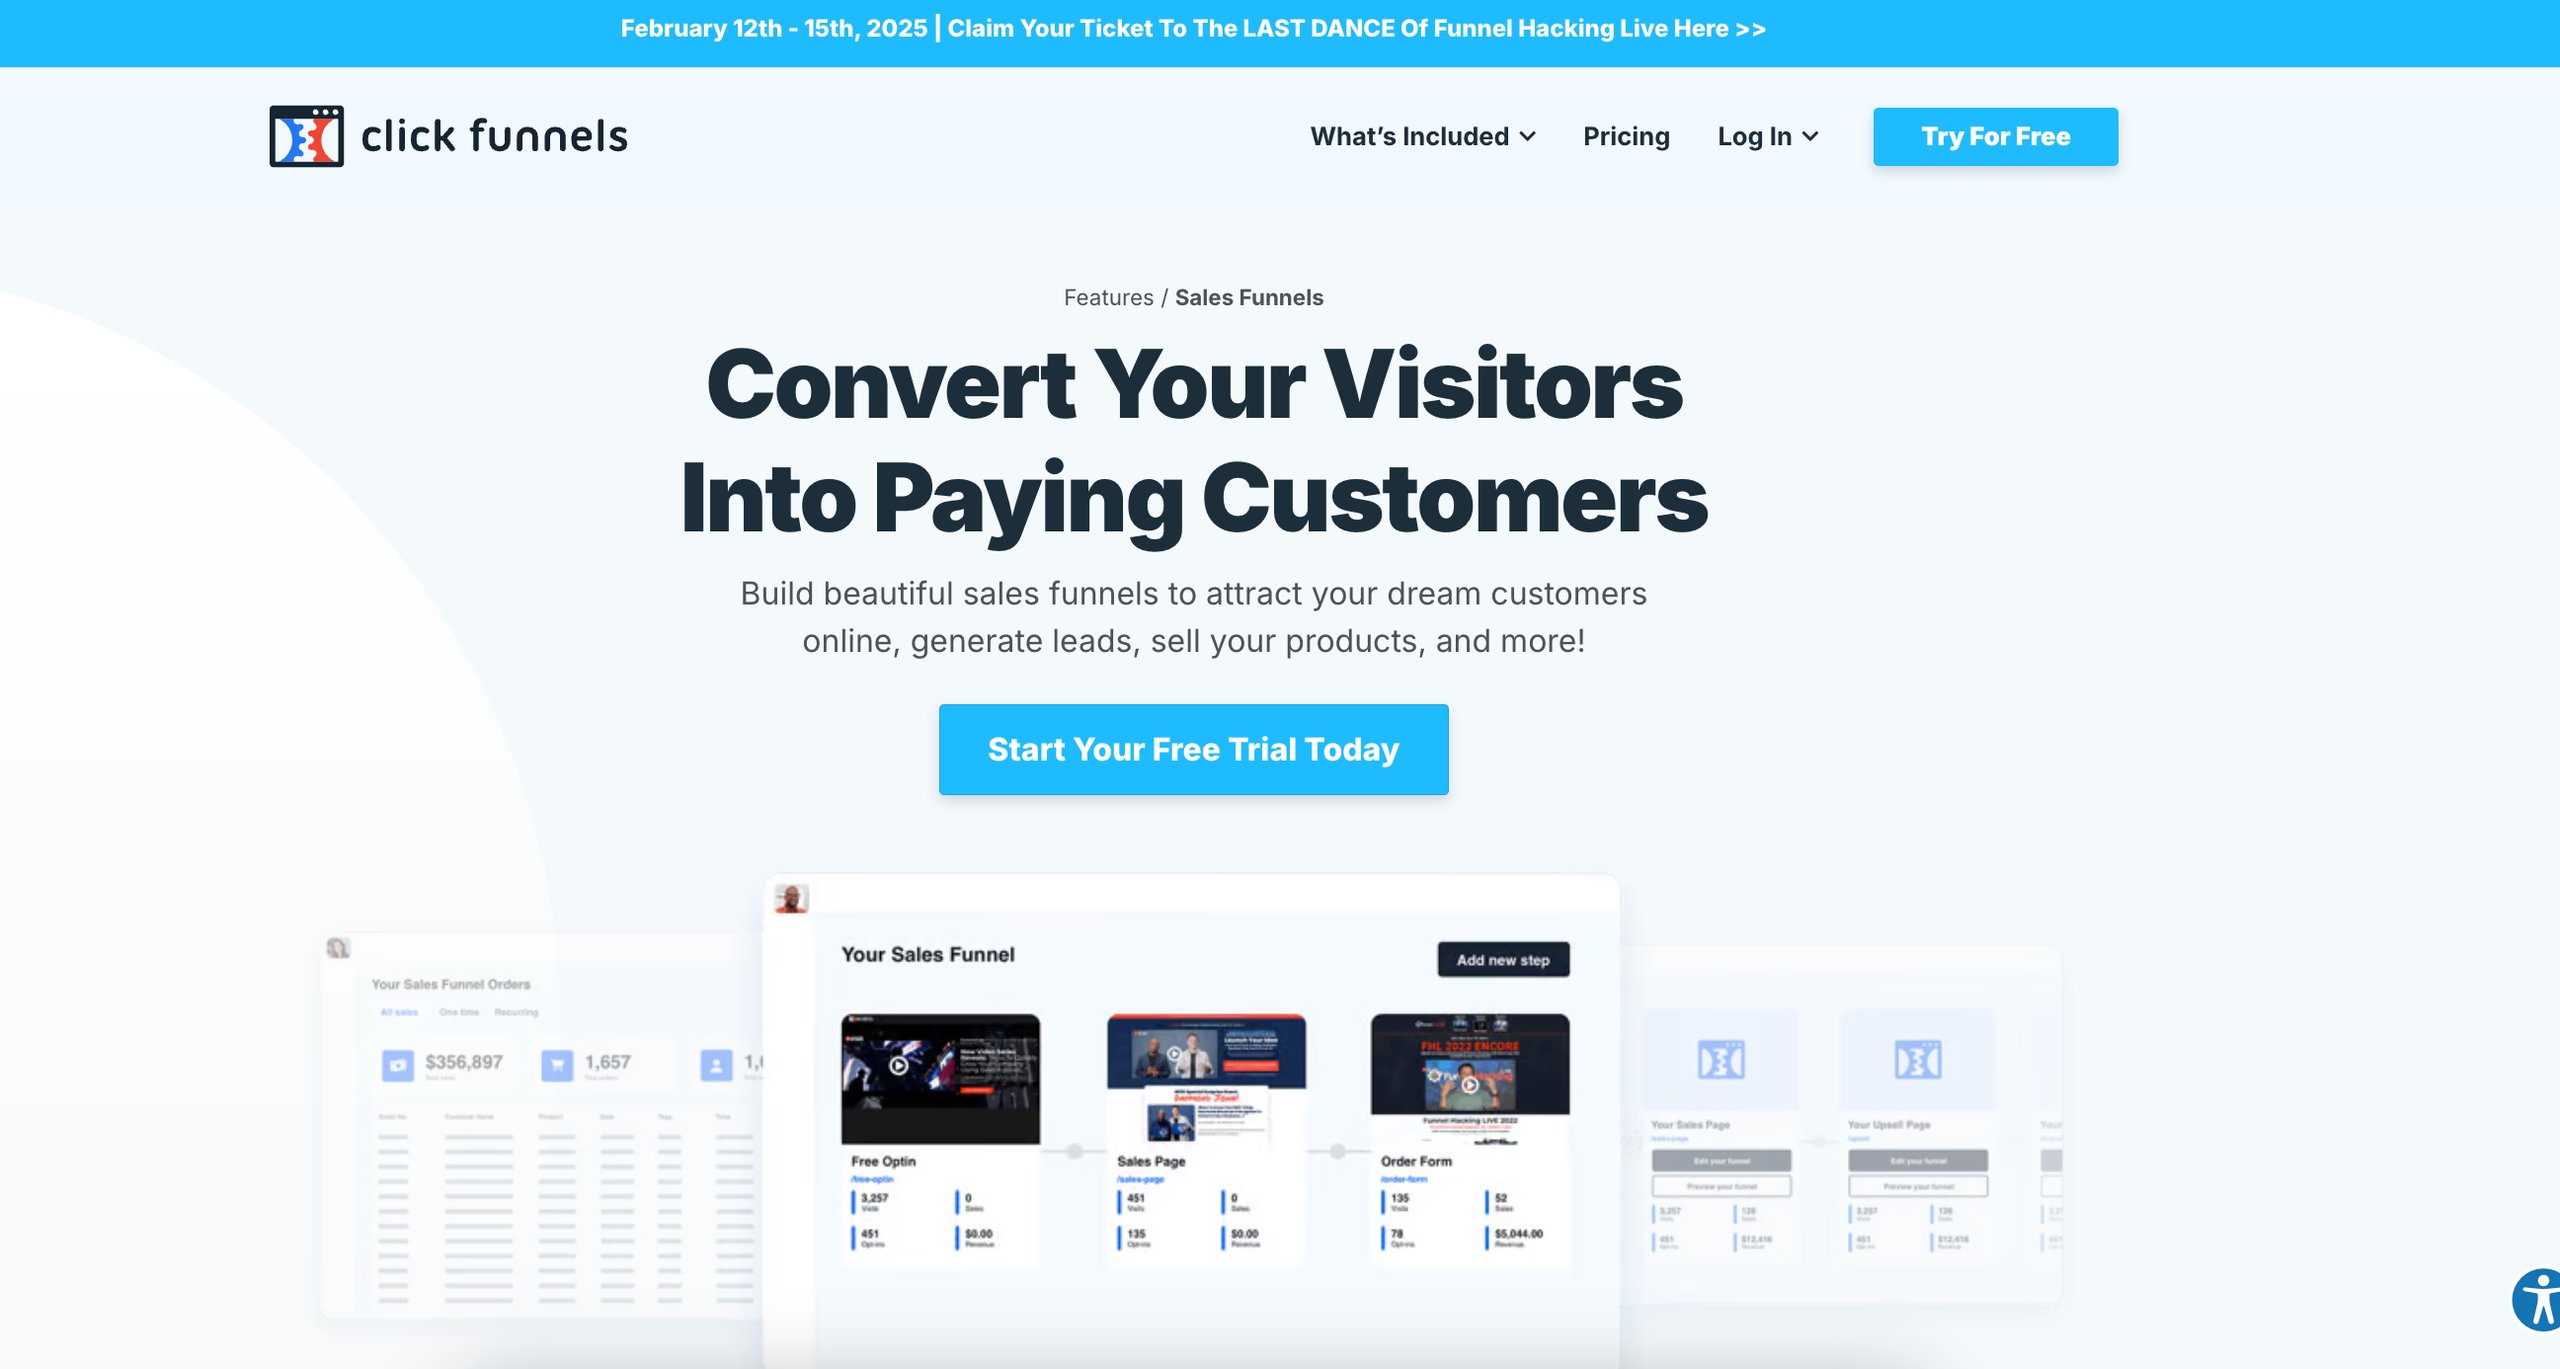Expand the Log In dropdown menu
This screenshot has width=2560, height=1369.
[1768, 135]
